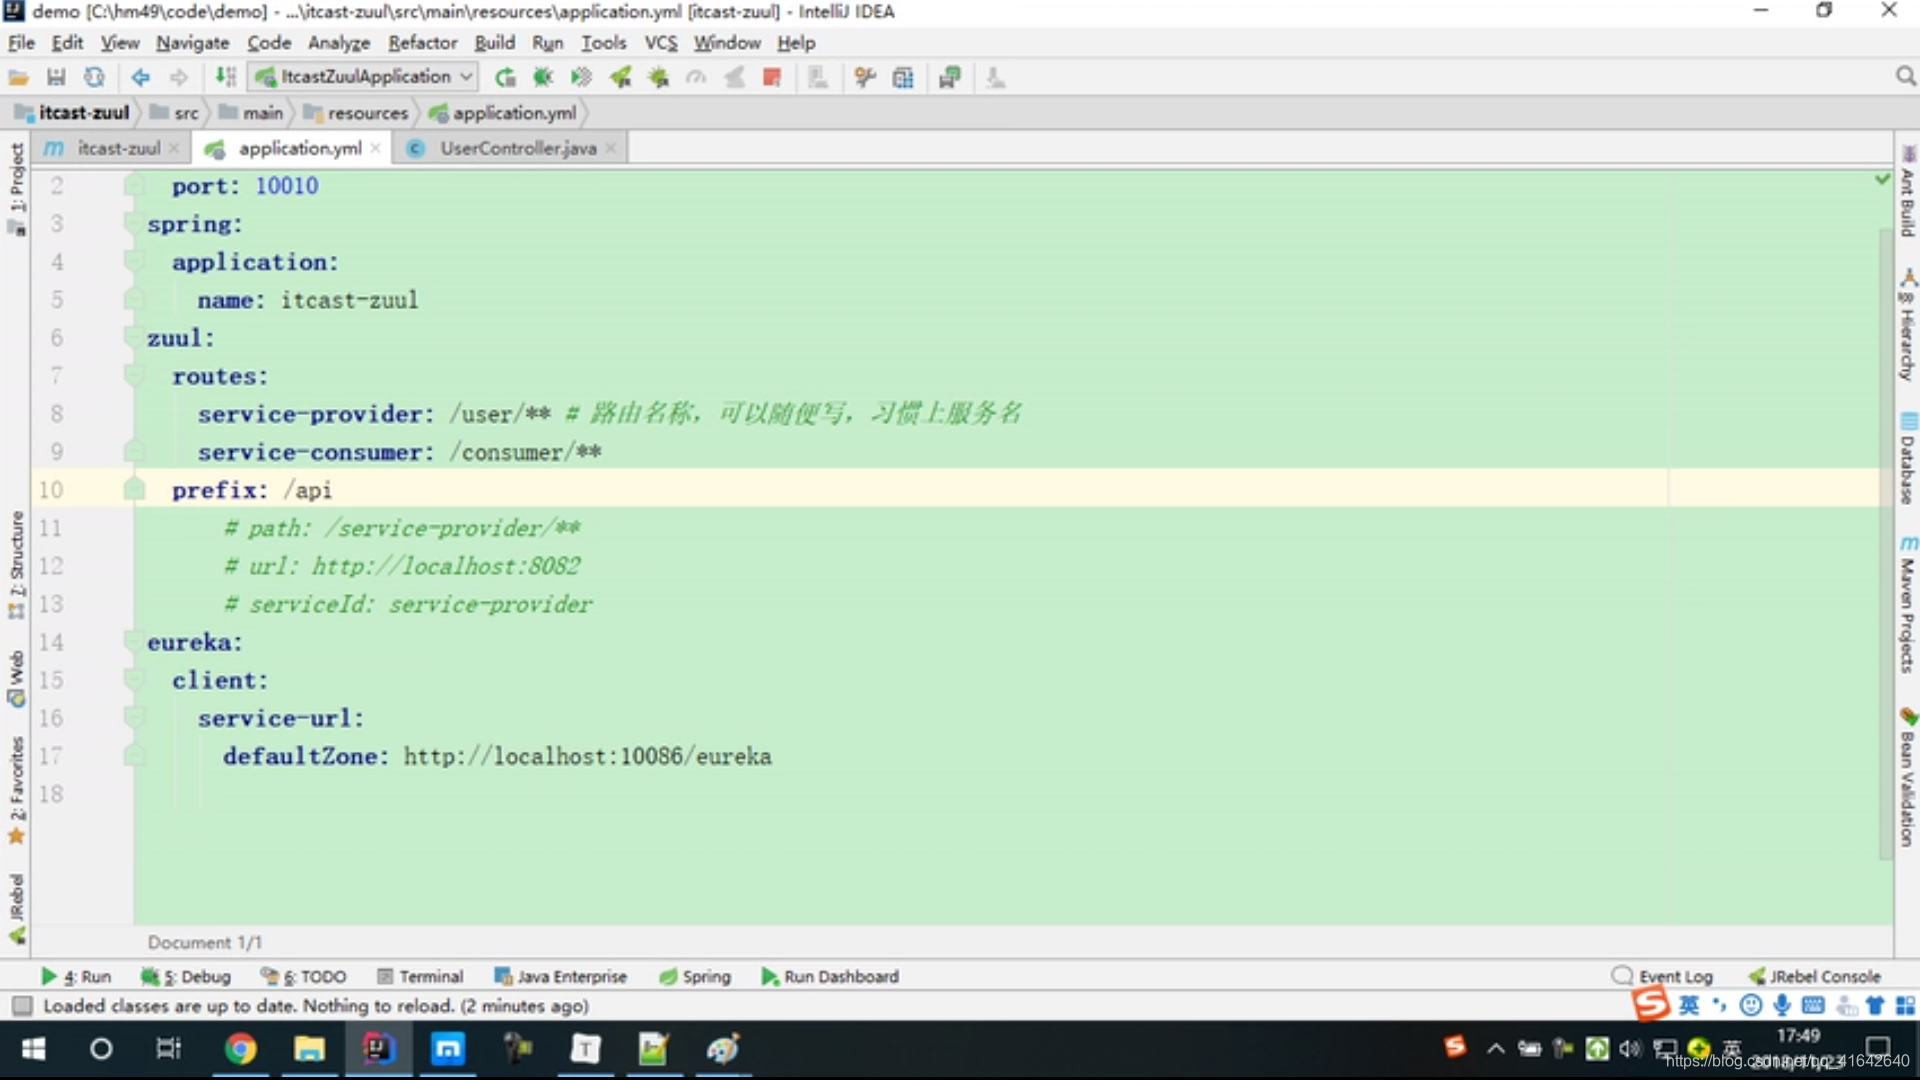Screen dimensions: 1920x1080
Task: Toggle the JRebel side panel
Action: pyautogui.click(x=16, y=908)
